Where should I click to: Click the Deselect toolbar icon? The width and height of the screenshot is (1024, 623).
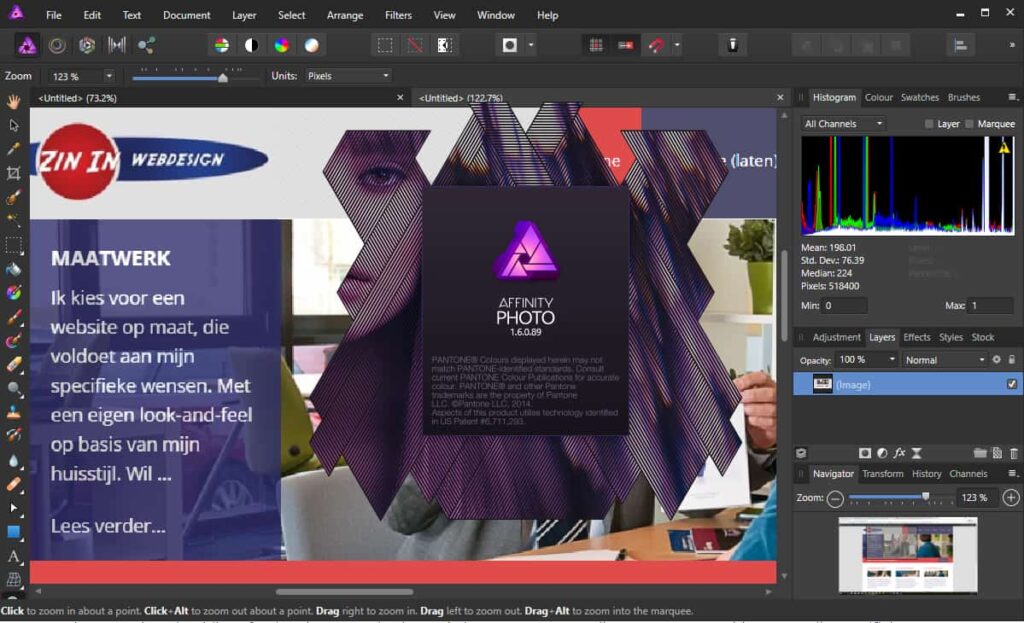click(415, 45)
